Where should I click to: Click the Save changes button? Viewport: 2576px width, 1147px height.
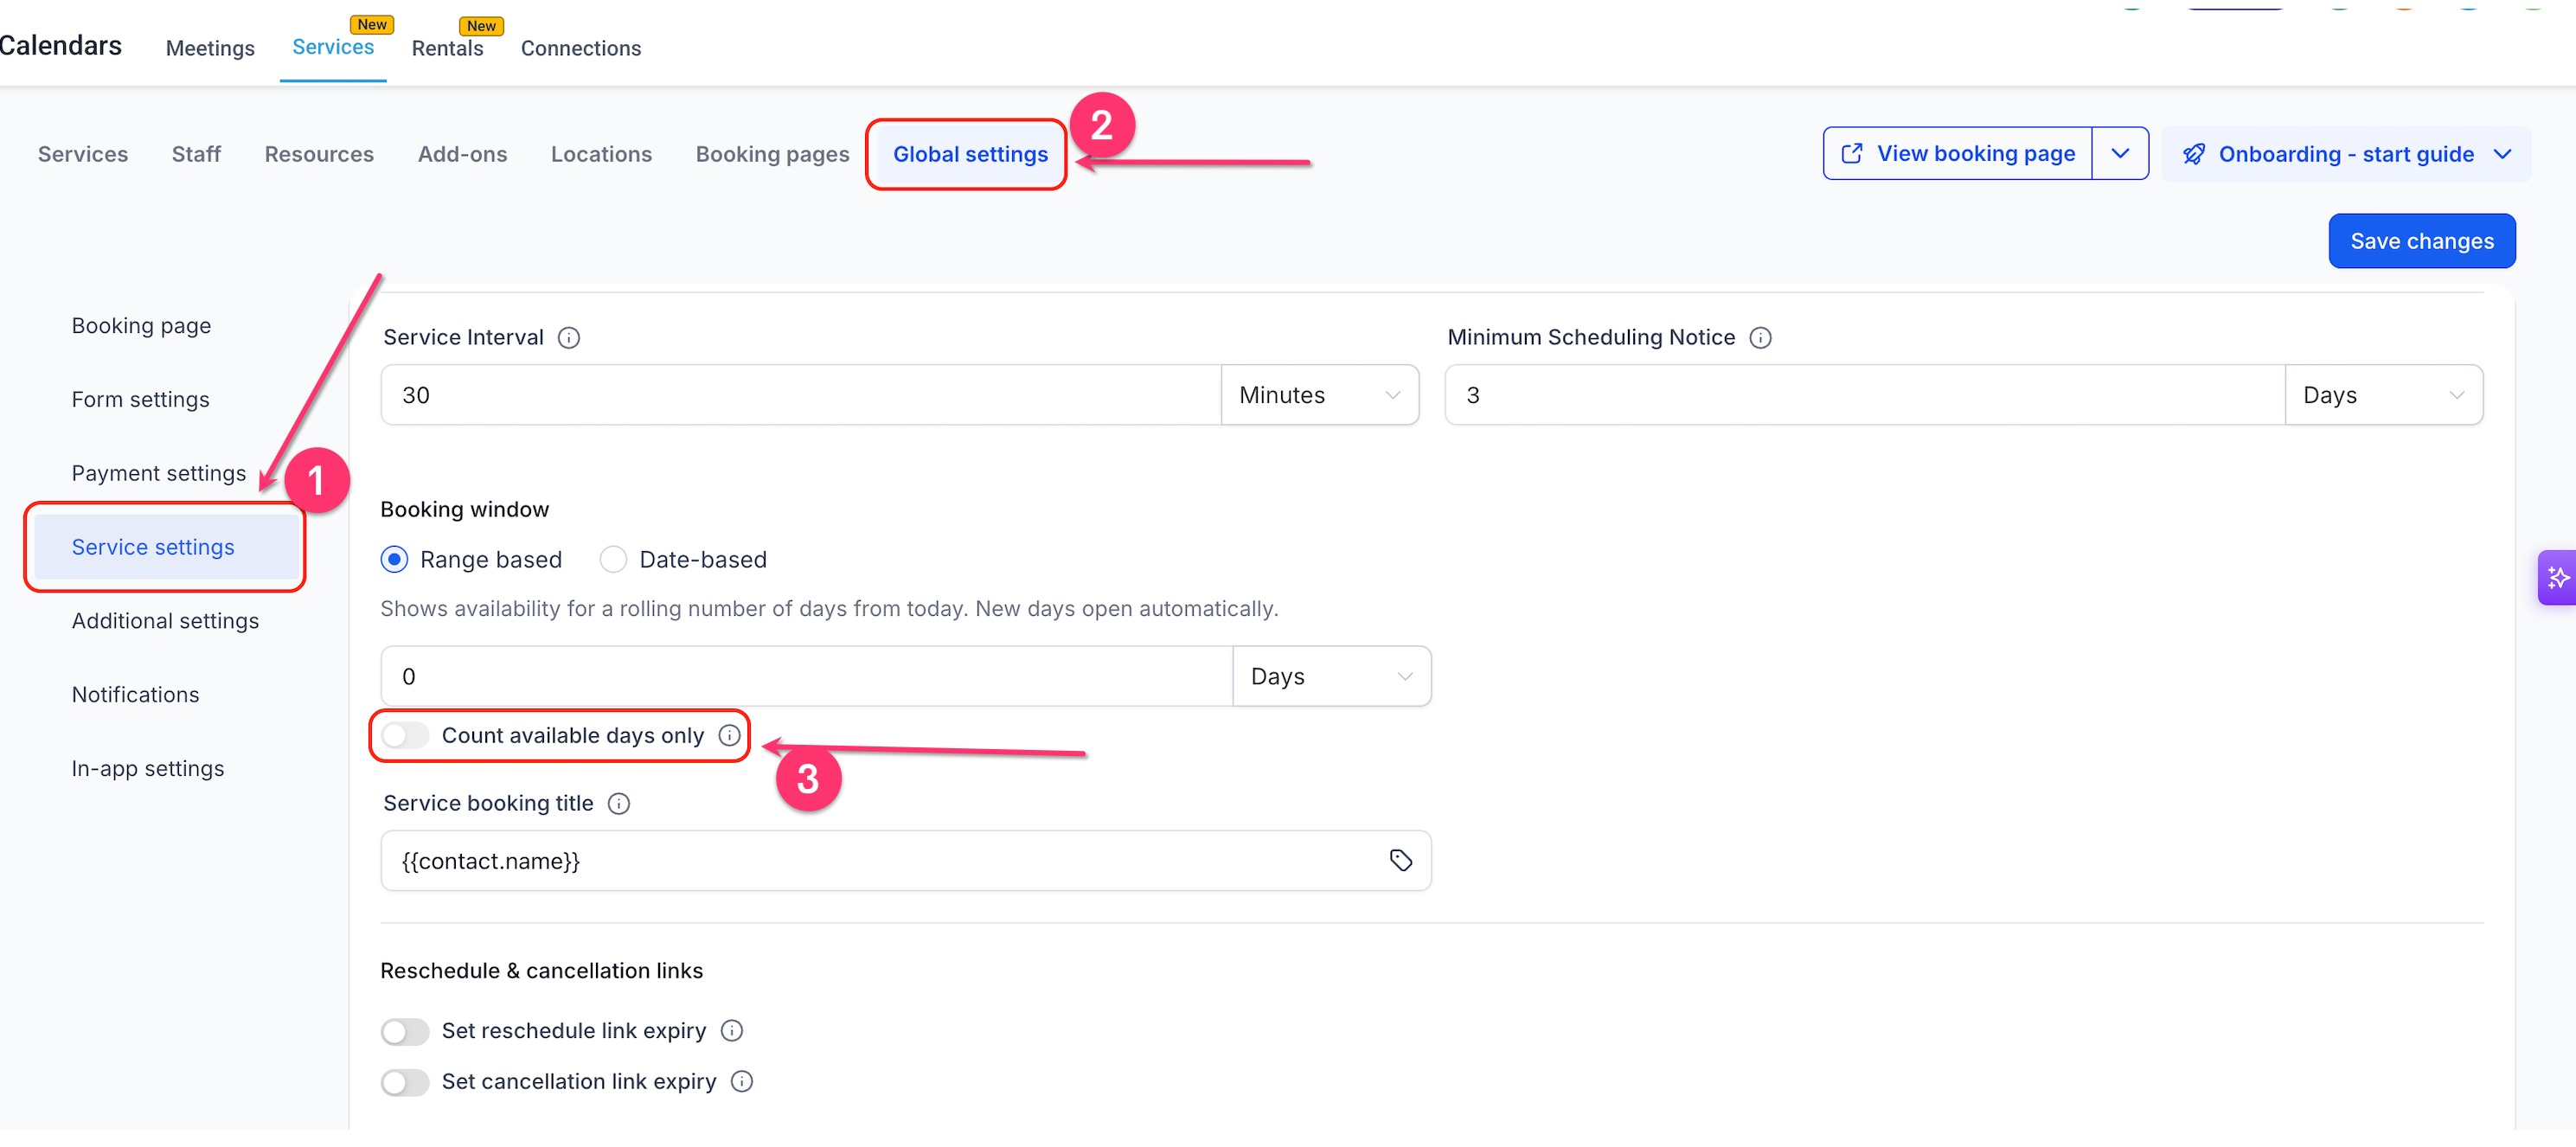coord(2421,242)
